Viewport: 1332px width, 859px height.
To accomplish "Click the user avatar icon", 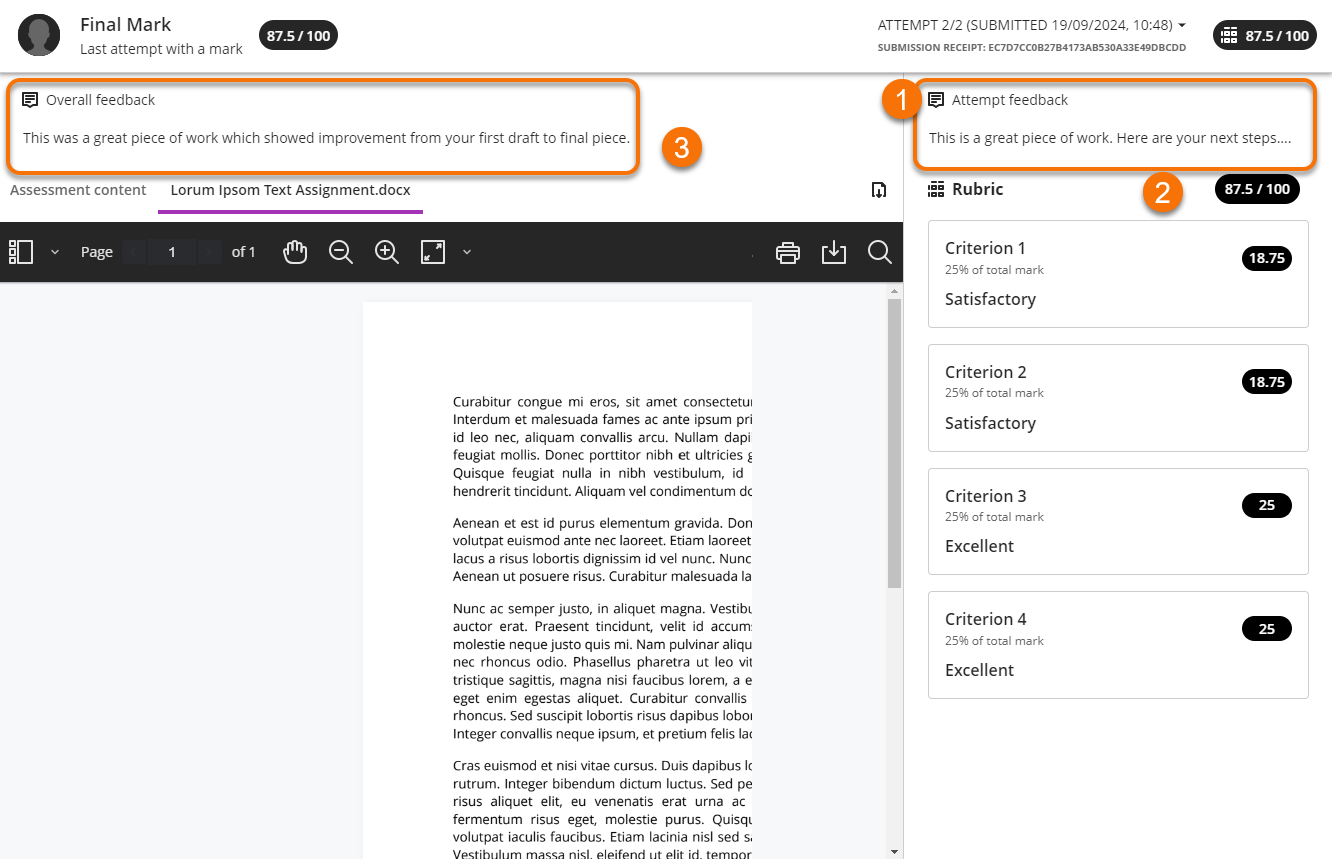I will coord(39,35).
